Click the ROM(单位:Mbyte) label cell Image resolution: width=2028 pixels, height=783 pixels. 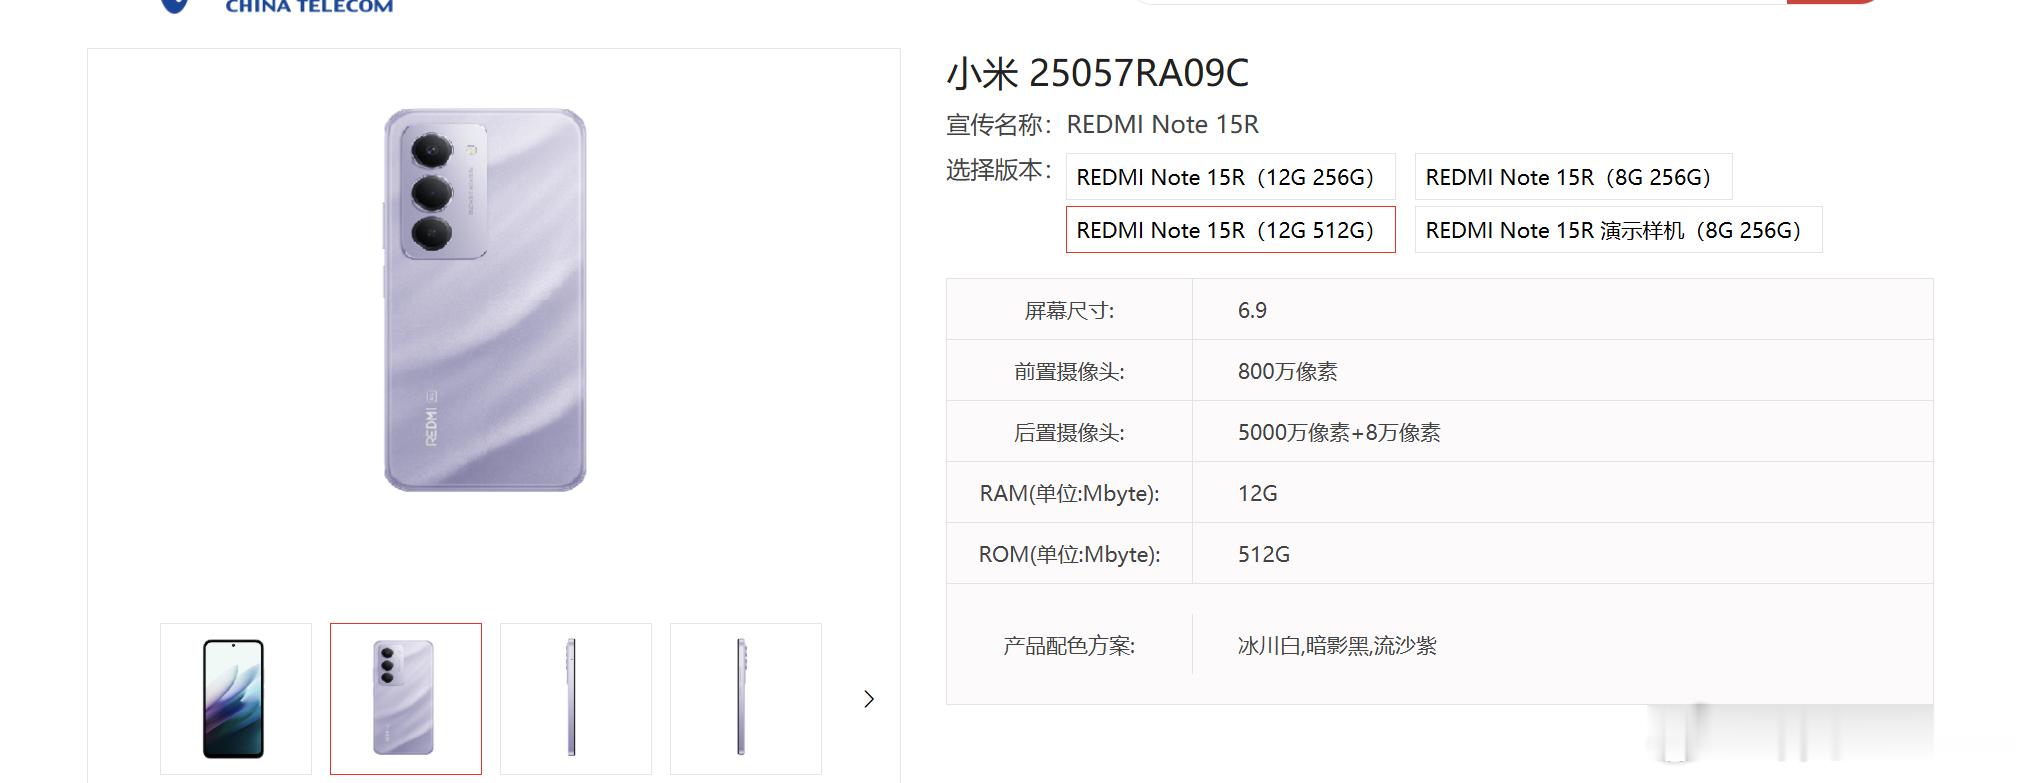(1069, 554)
